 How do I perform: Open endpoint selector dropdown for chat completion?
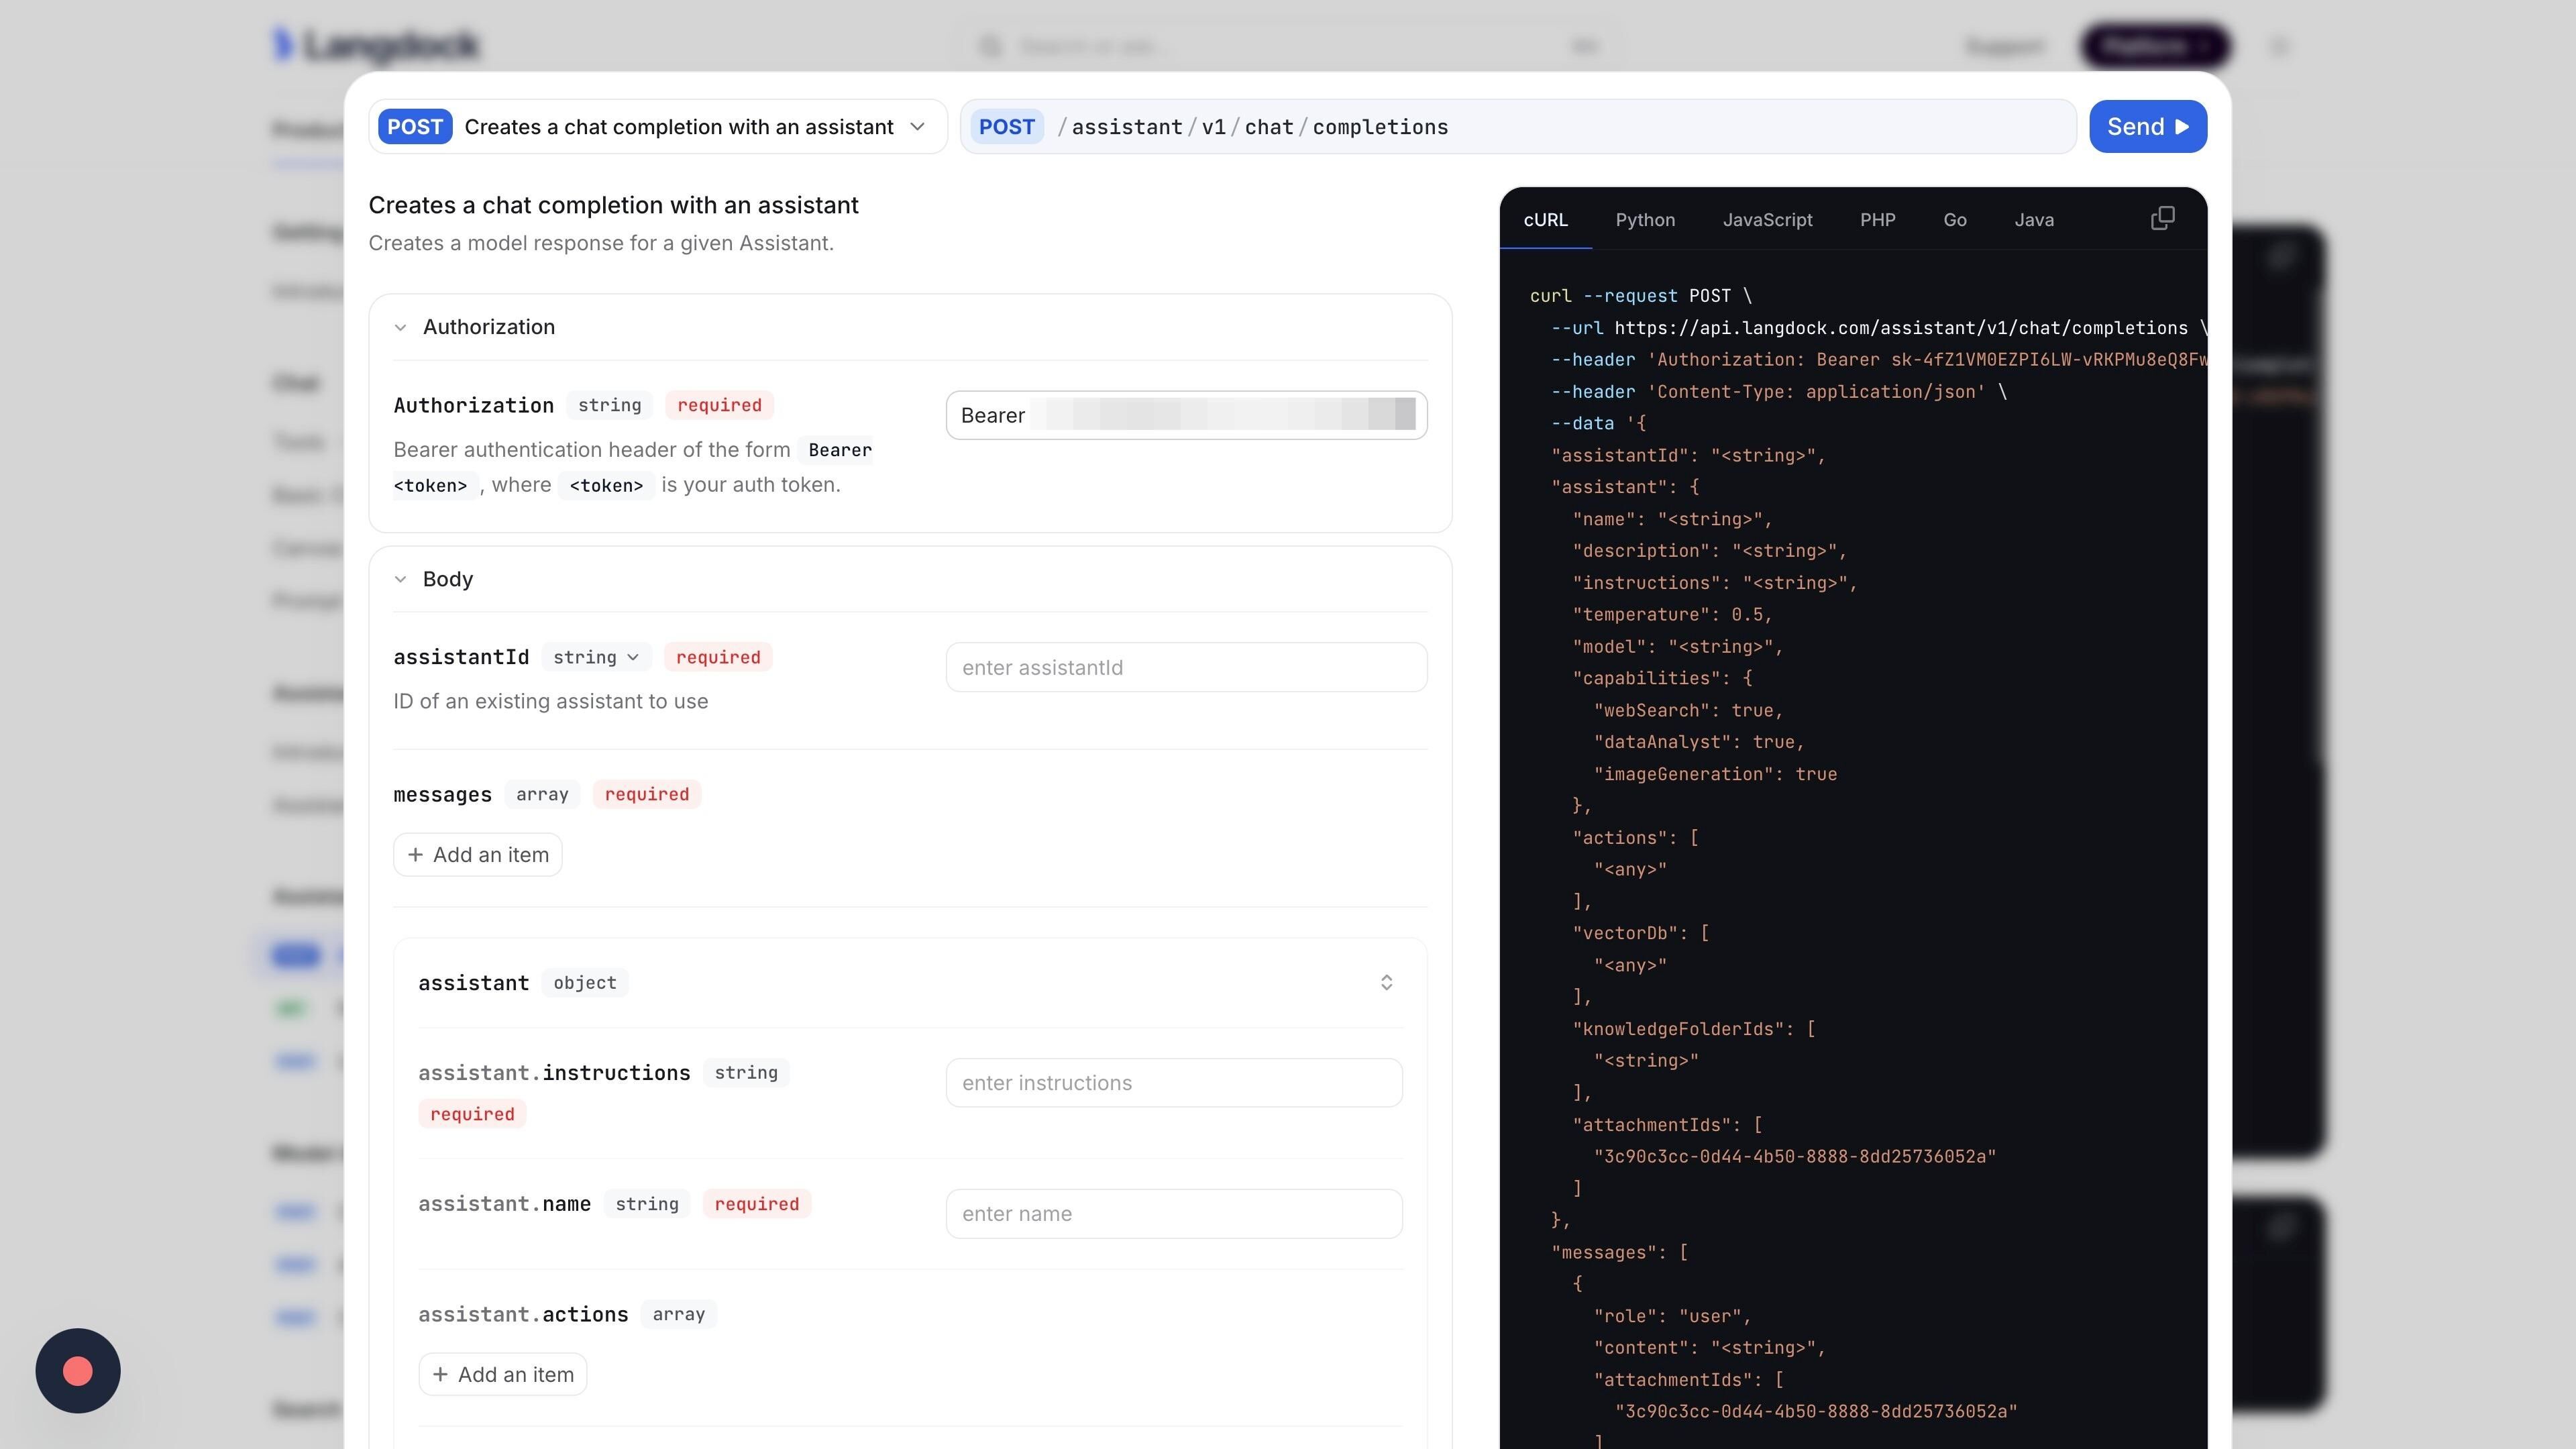tap(916, 127)
